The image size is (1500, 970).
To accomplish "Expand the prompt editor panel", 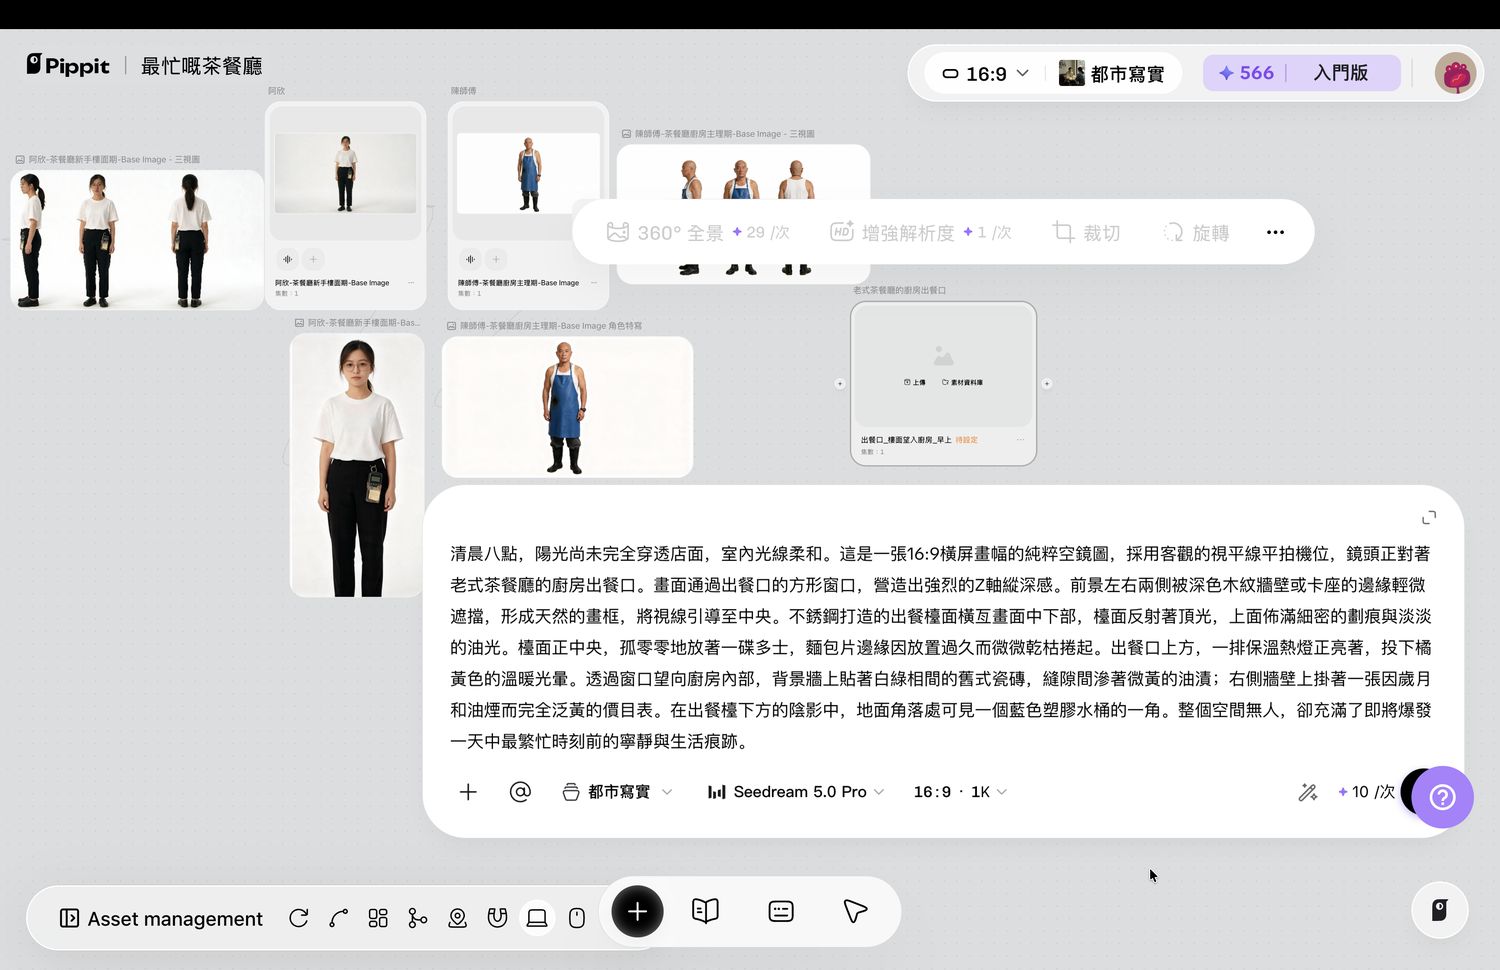I will coord(1429,517).
